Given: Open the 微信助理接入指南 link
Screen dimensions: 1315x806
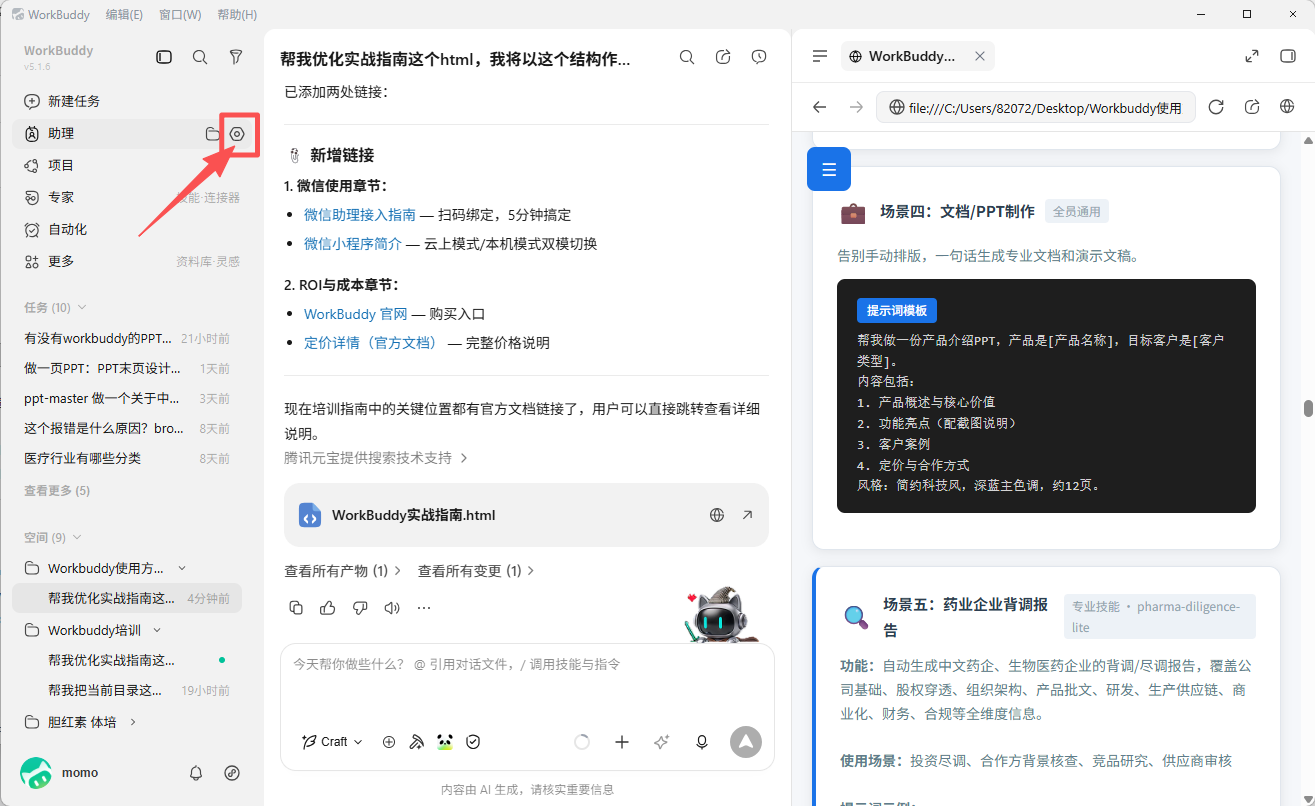Looking at the screenshot, I should (360, 214).
